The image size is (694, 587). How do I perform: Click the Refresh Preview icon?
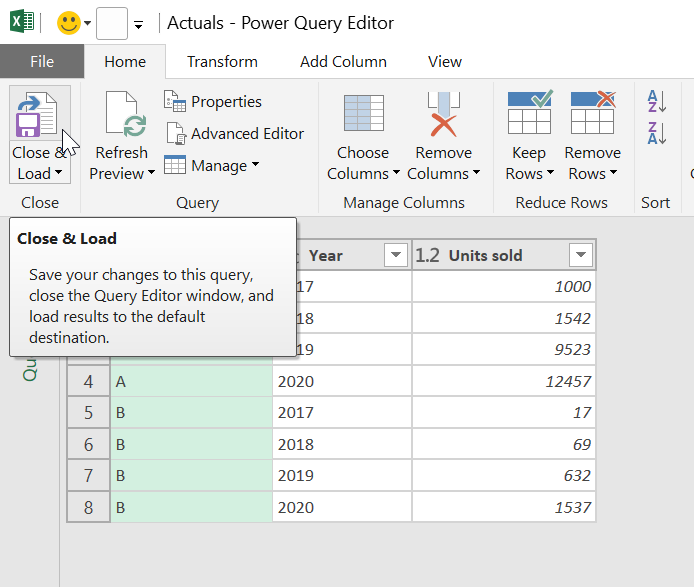click(x=121, y=113)
